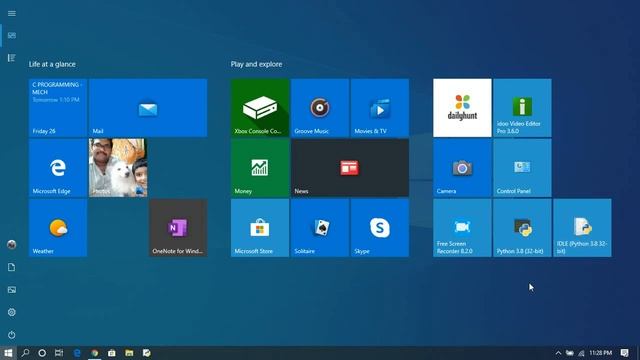This screenshot has height=360, width=640.
Task: Open File Explorer from the taskbar
Action: 129,353
